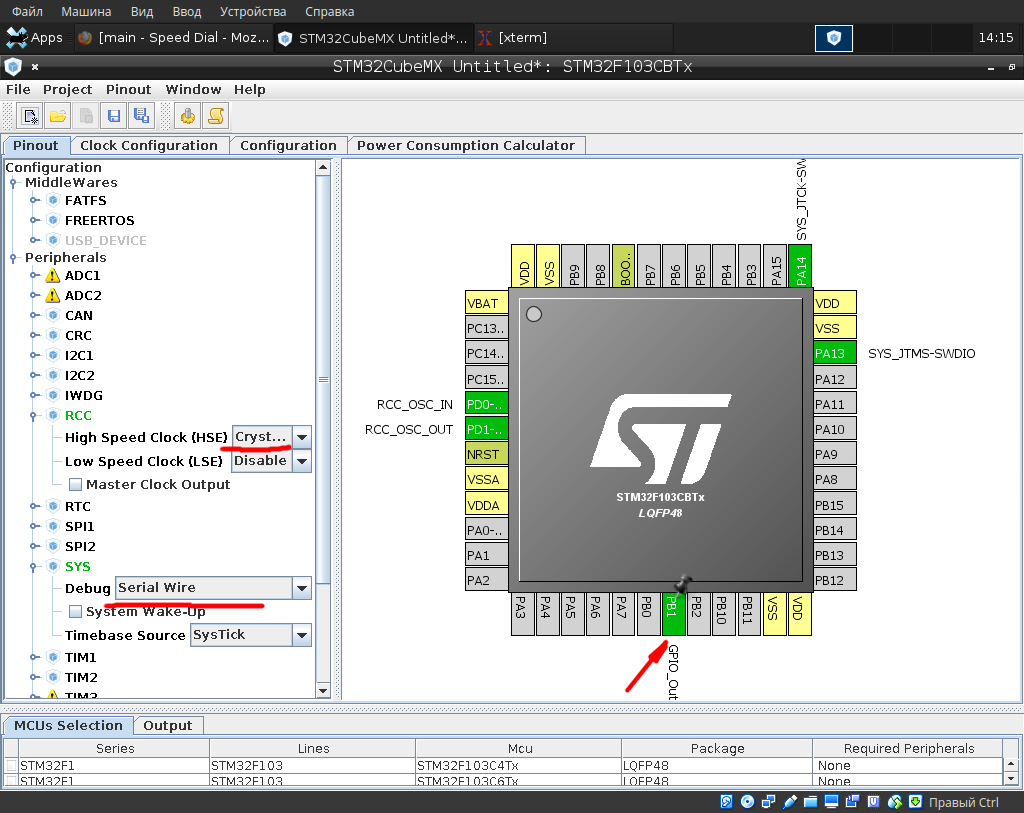Open the High Speed Clock (HSE) dropdown
The height and width of the screenshot is (813, 1024).
(x=302, y=437)
